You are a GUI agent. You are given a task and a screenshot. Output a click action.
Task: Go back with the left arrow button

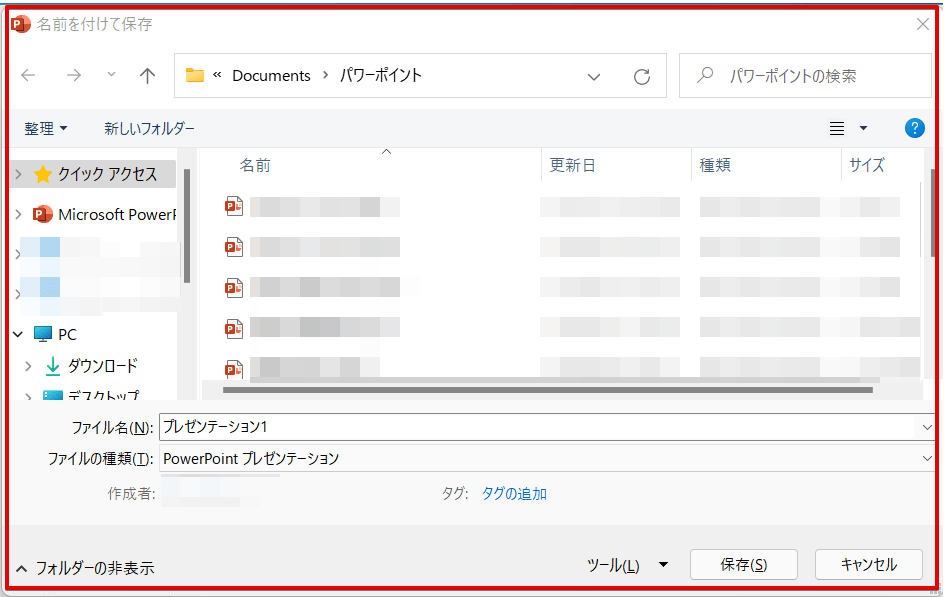pyautogui.click(x=28, y=75)
